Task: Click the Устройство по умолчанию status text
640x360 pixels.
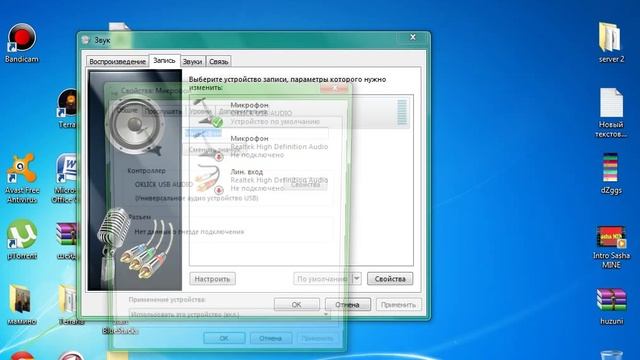Action: point(275,121)
